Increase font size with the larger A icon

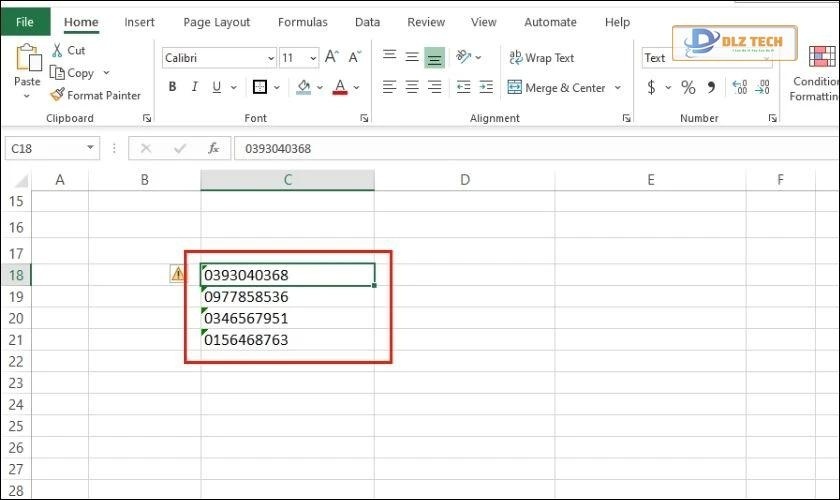pos(333,58)
